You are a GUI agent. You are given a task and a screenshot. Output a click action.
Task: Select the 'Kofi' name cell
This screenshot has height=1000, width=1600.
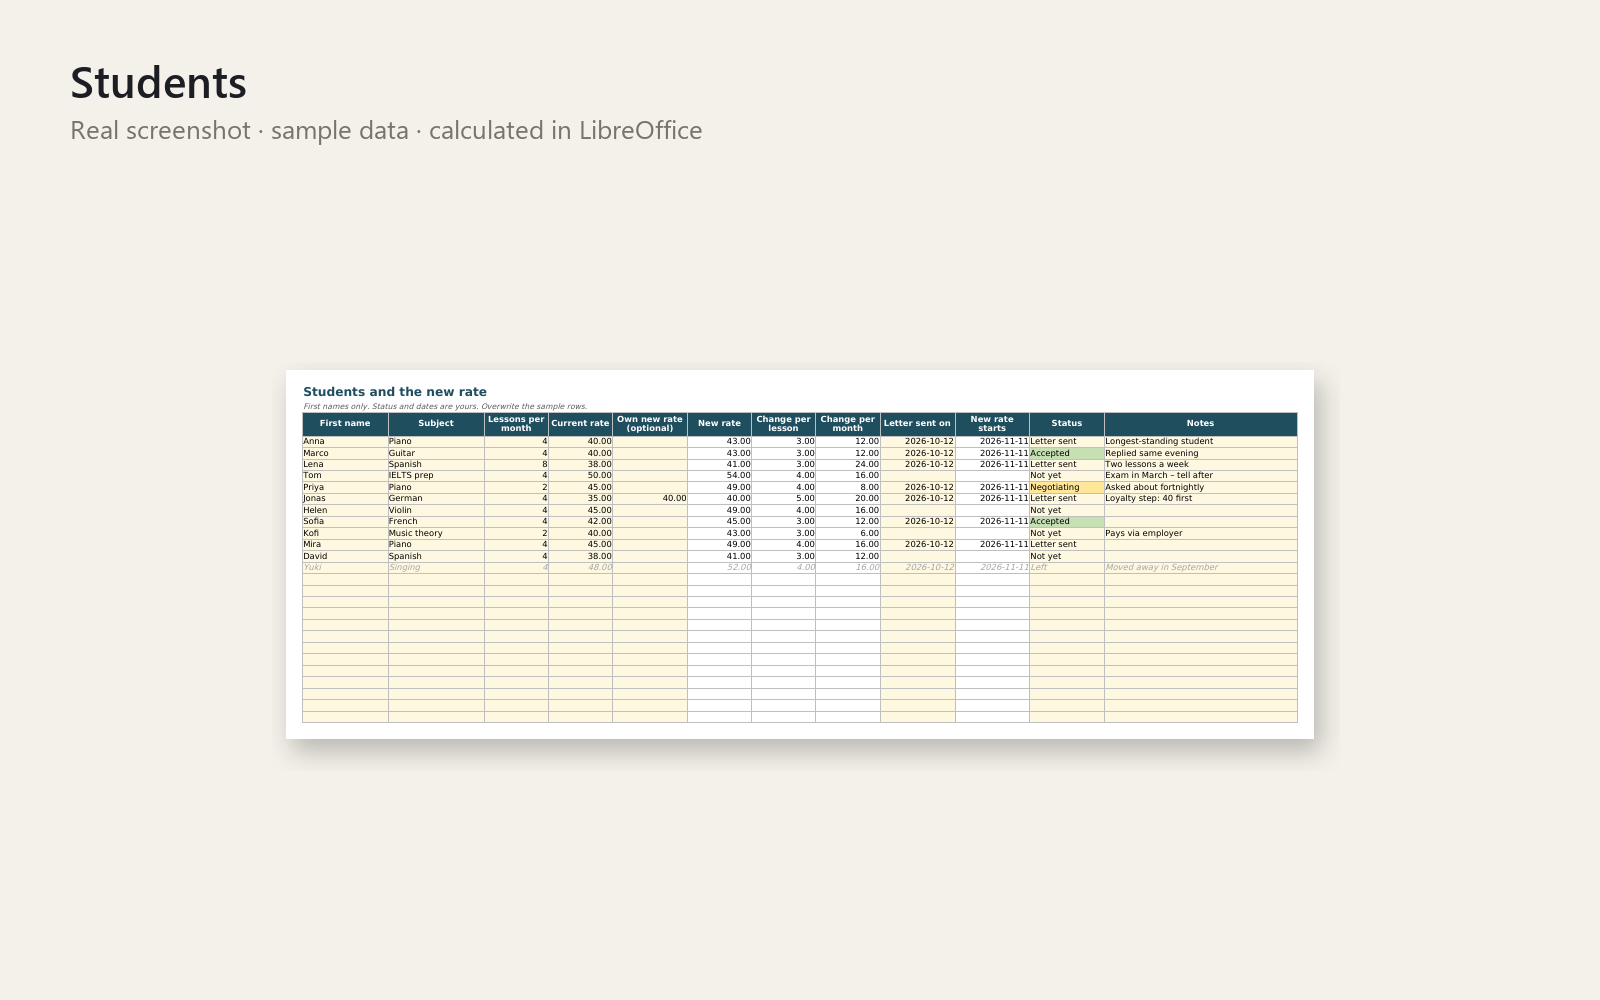[x=345, y=534]
